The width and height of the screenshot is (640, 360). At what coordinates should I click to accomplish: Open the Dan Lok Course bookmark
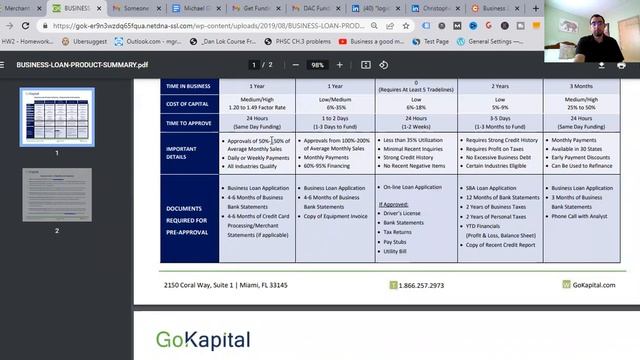(x=223, y=41)
